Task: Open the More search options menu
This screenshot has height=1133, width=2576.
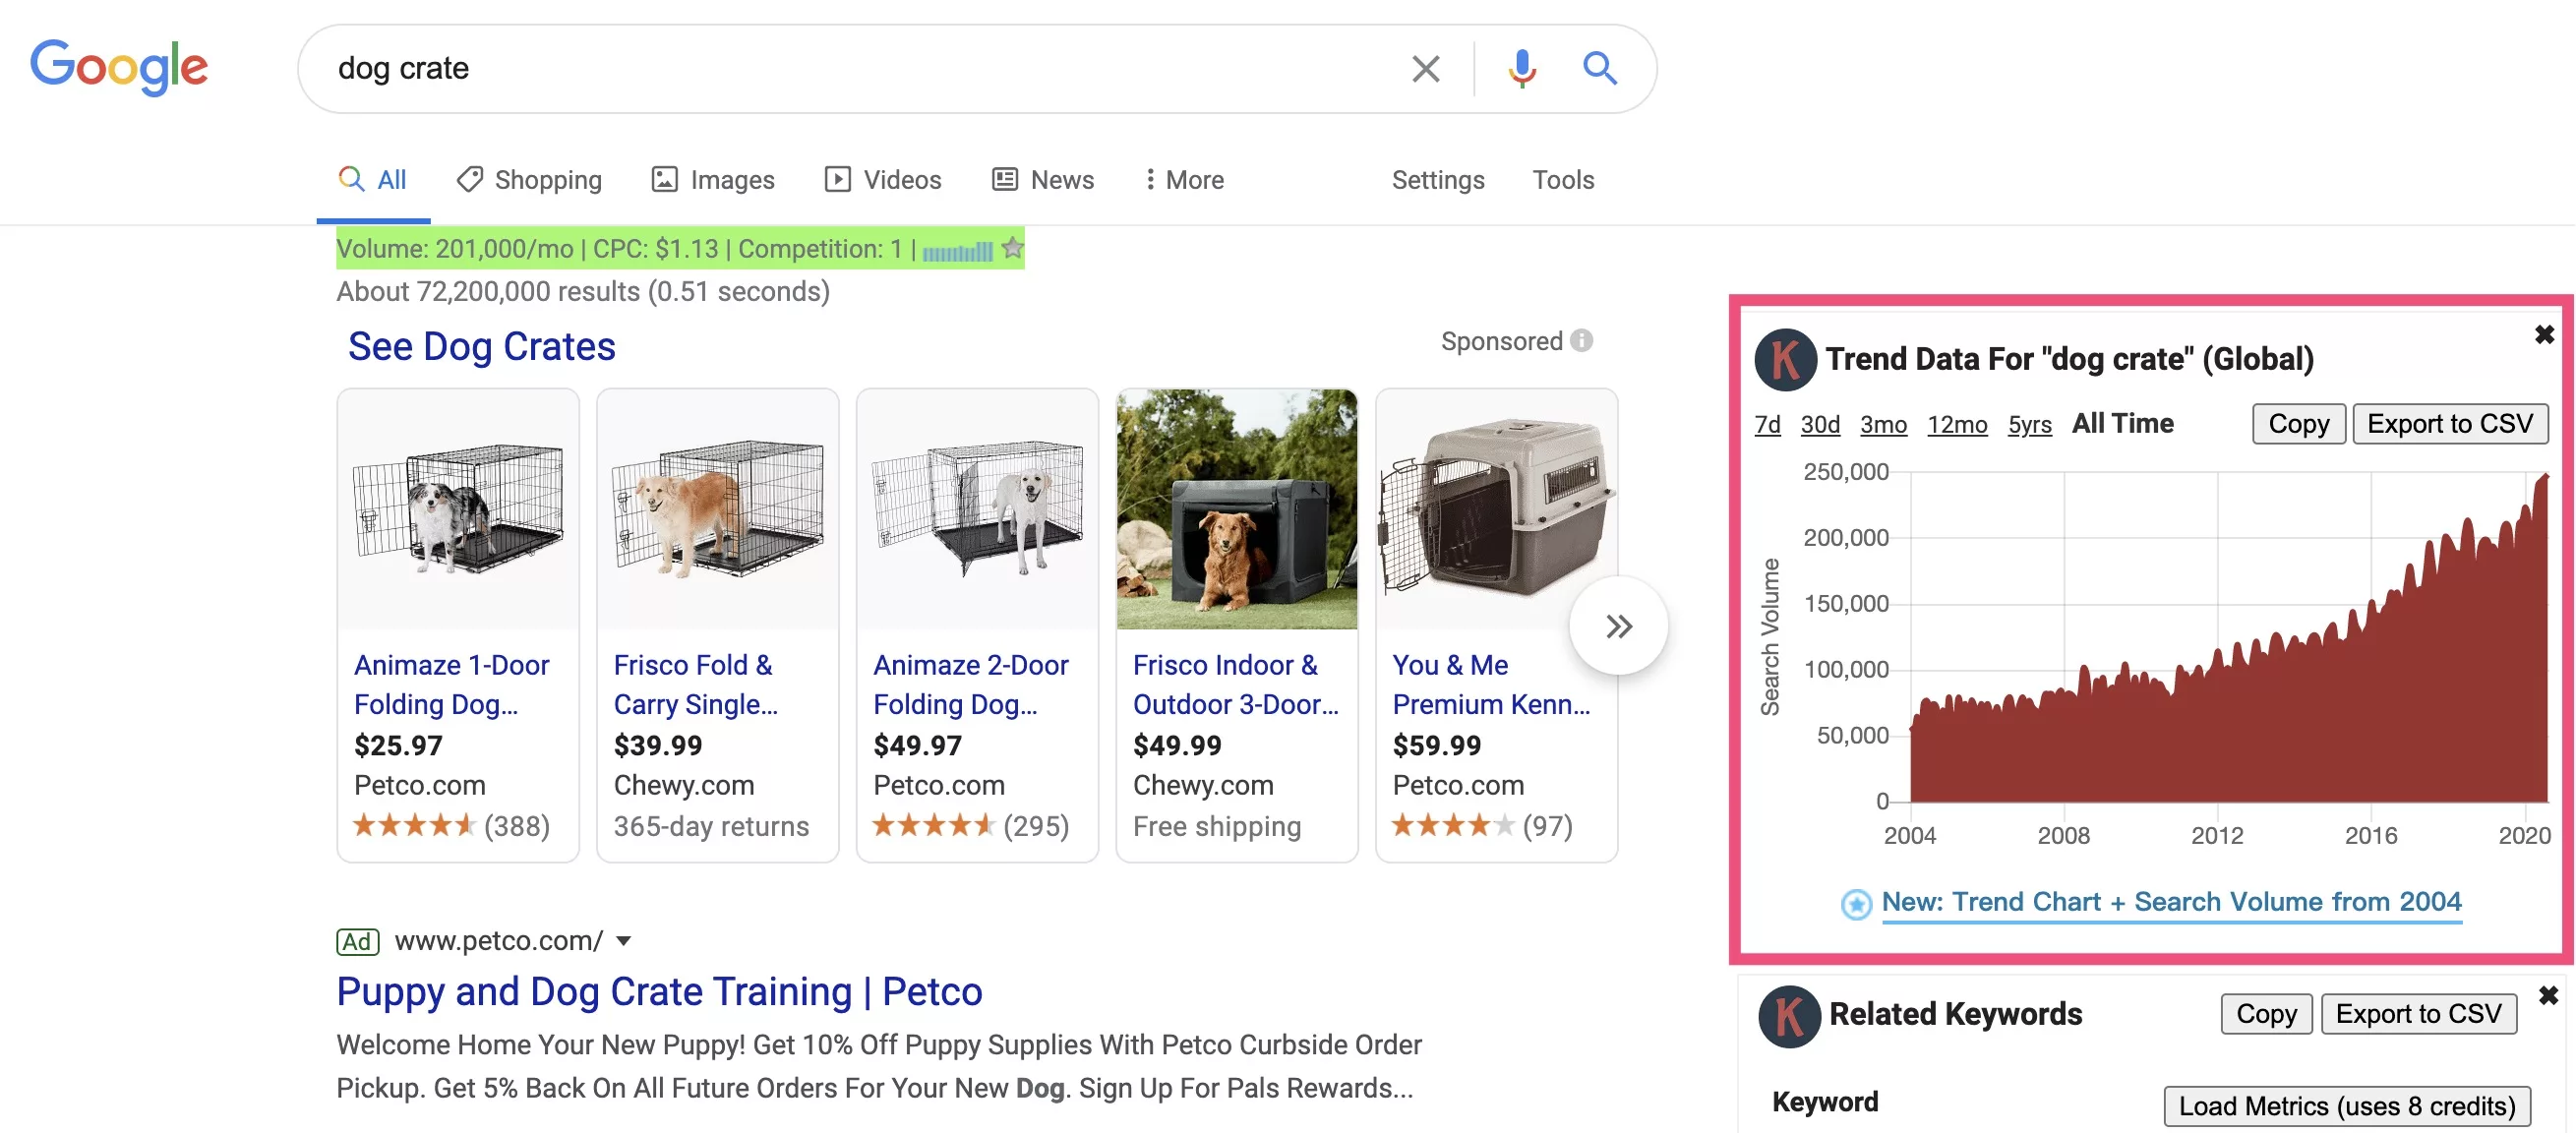Action: (1184, 180)
